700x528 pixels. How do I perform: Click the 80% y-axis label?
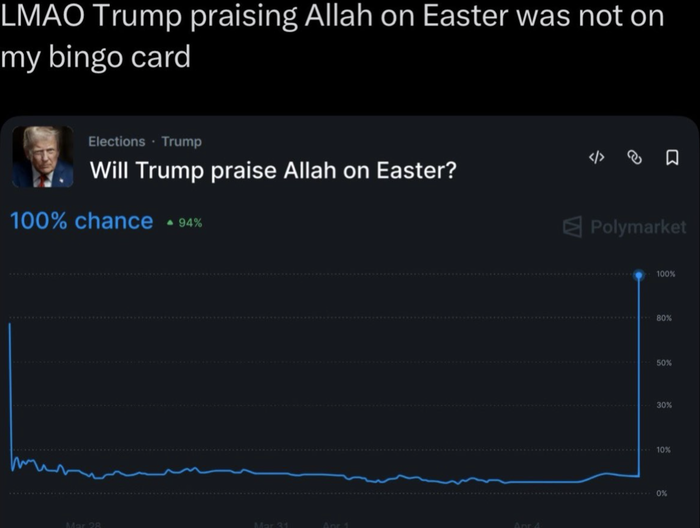[665, 318]
